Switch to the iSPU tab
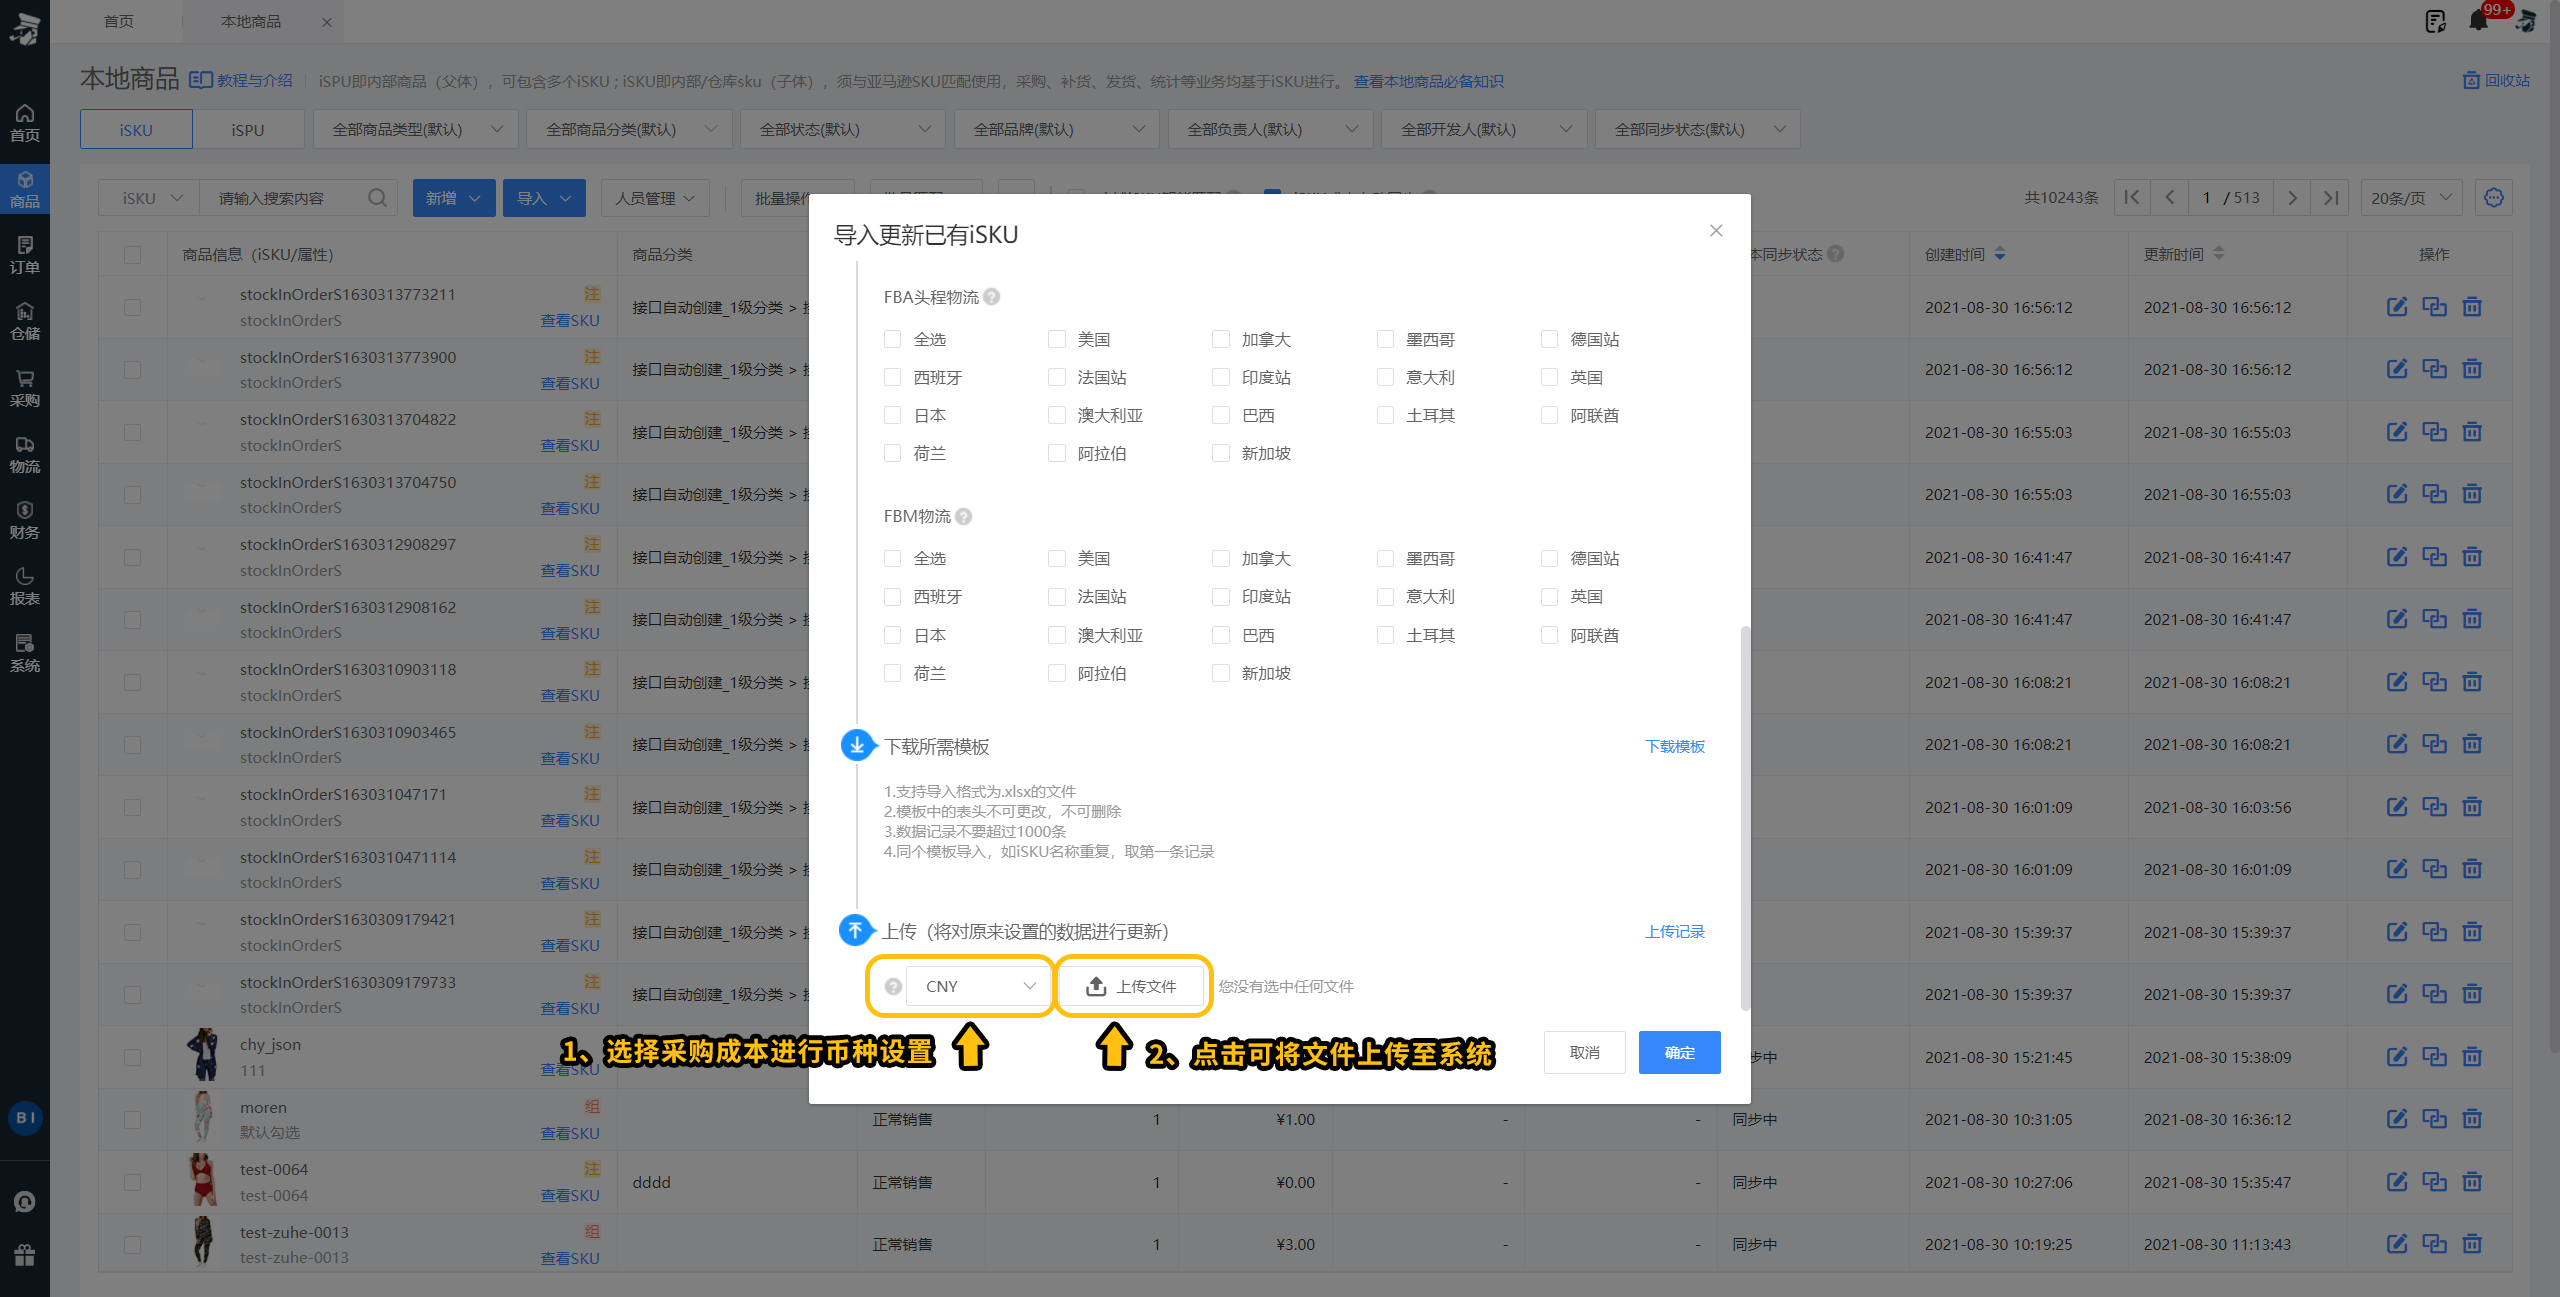 [248, 129]
